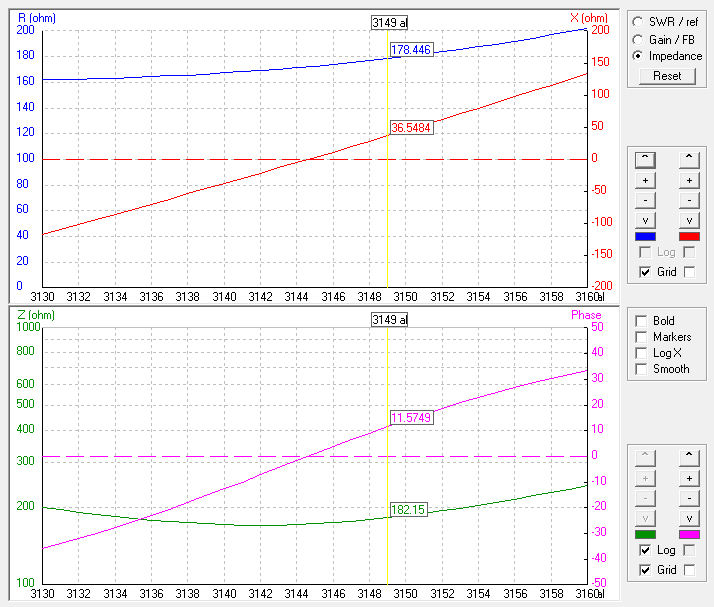The image size is (714, 607).
Task: Check the Log X option
Action: coord(641,353)
